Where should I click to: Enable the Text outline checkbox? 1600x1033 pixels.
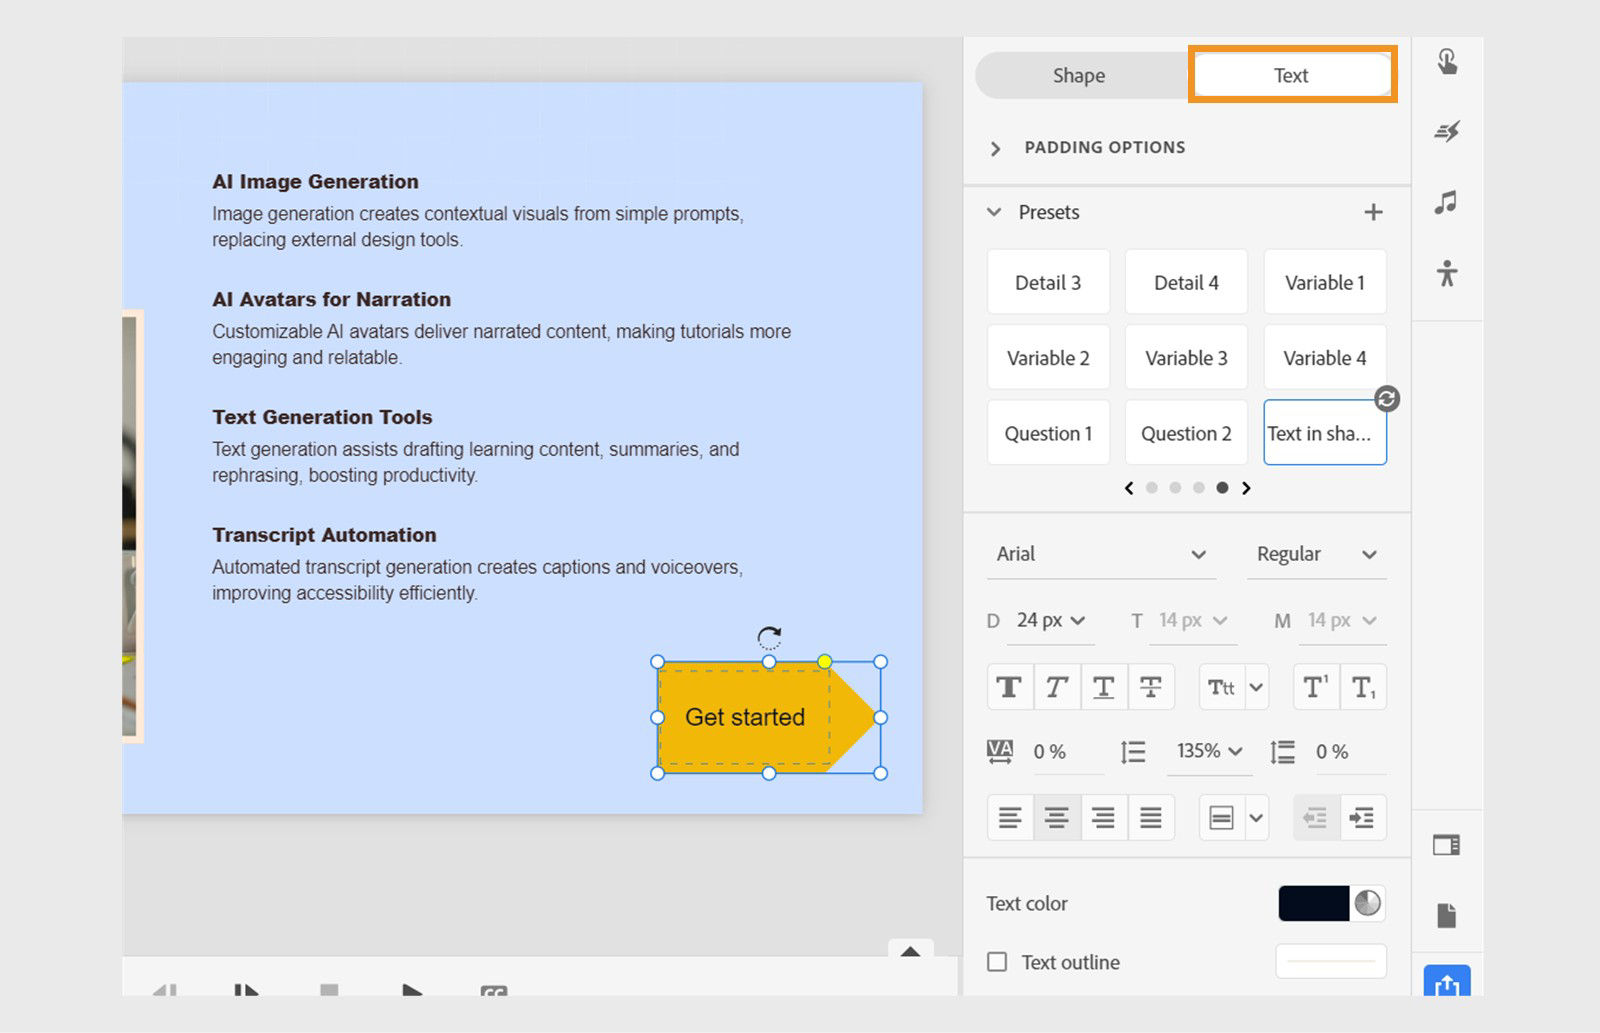click(996, 962)
